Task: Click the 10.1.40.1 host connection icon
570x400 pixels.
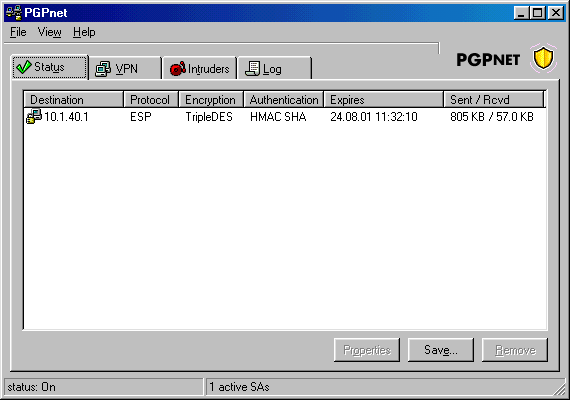Action: (34, 116)
